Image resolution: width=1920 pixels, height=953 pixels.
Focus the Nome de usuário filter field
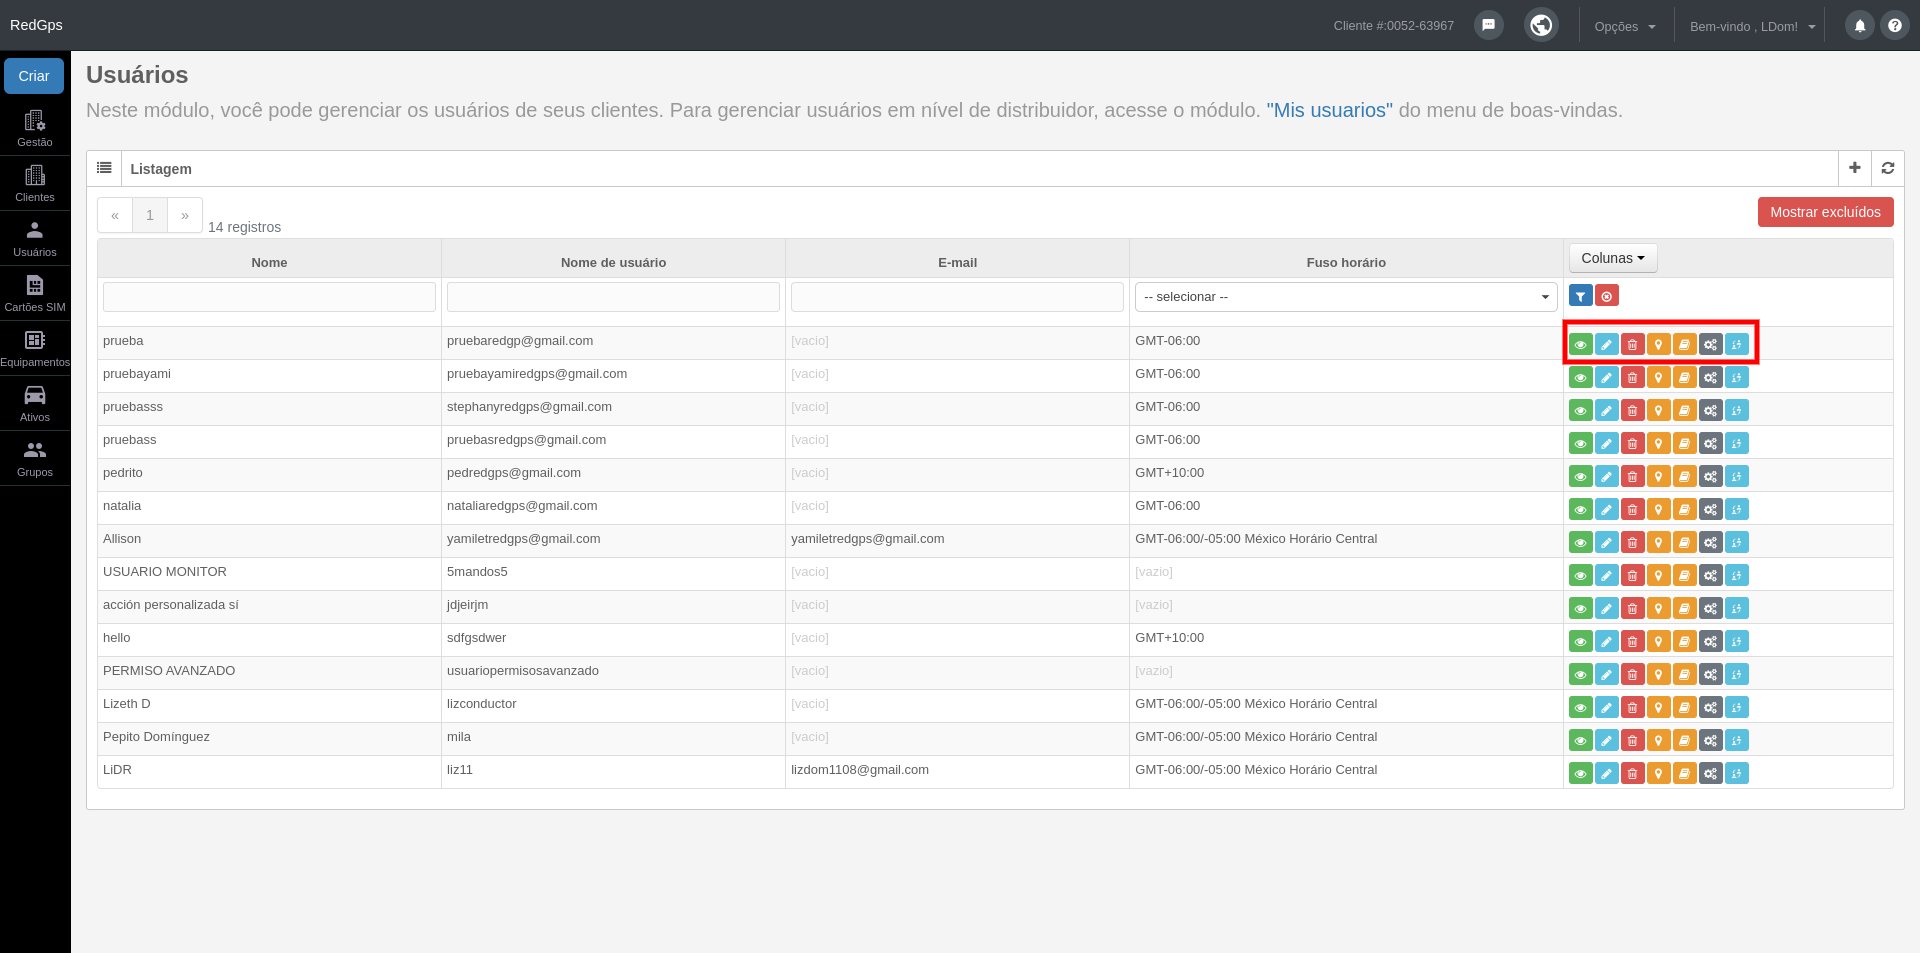613,297
